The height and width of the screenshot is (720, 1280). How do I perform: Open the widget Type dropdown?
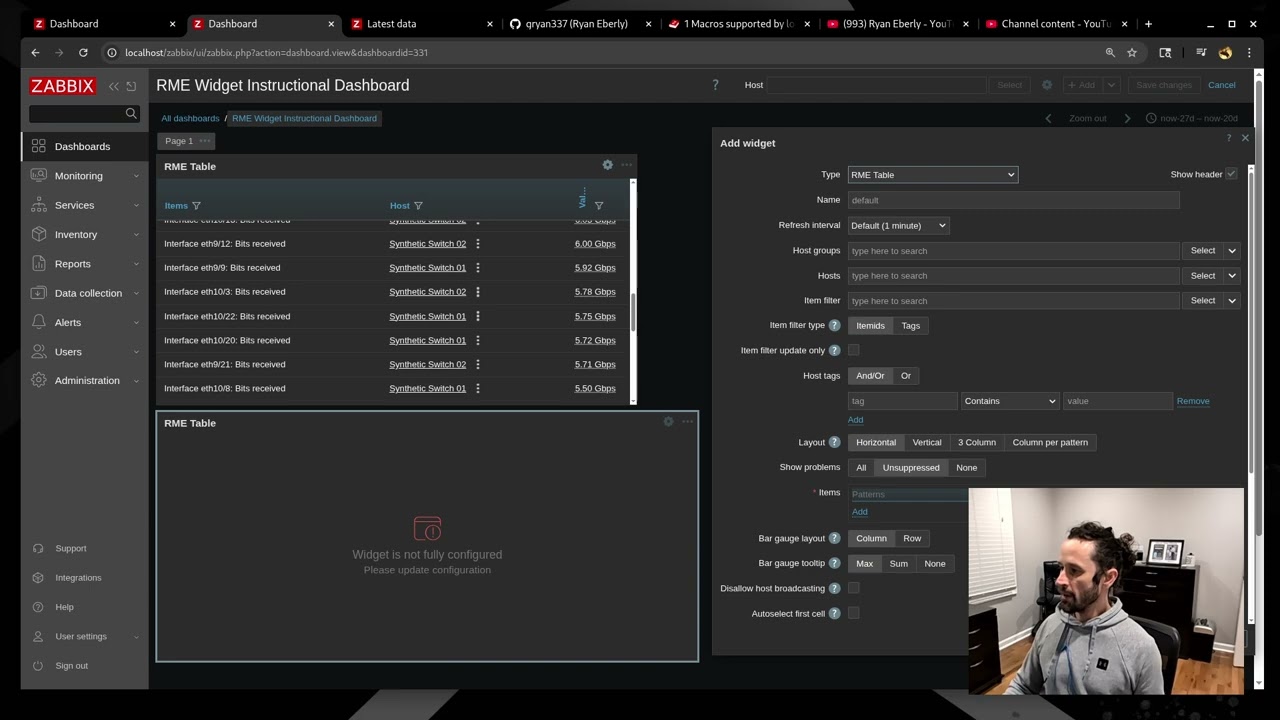933,175
